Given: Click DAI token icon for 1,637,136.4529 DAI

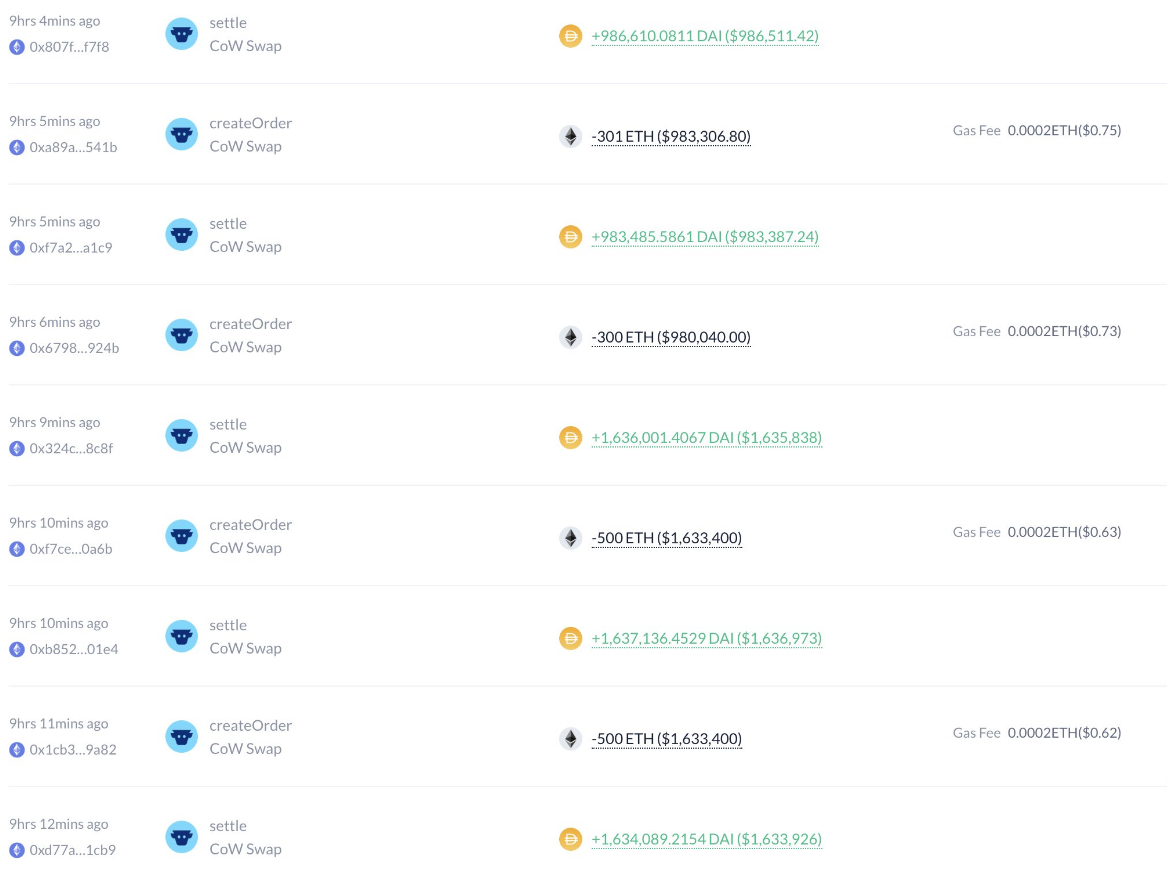Looking at the screenshot, I should click(571, 638).
